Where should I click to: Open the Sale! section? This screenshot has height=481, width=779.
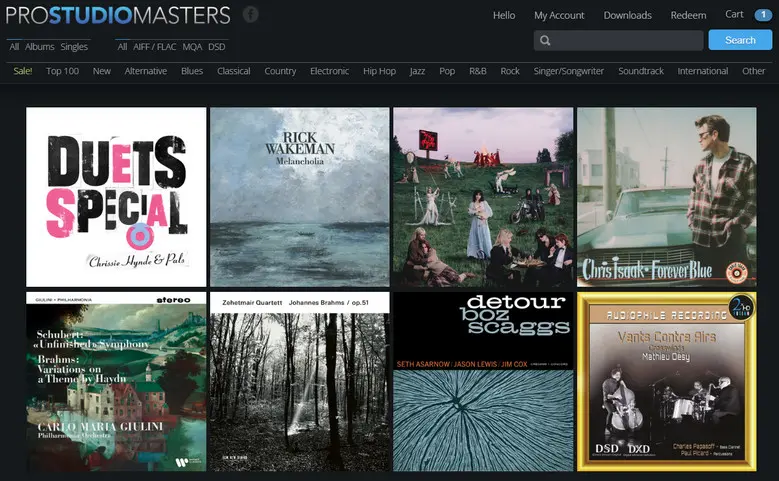coord(23,71)
